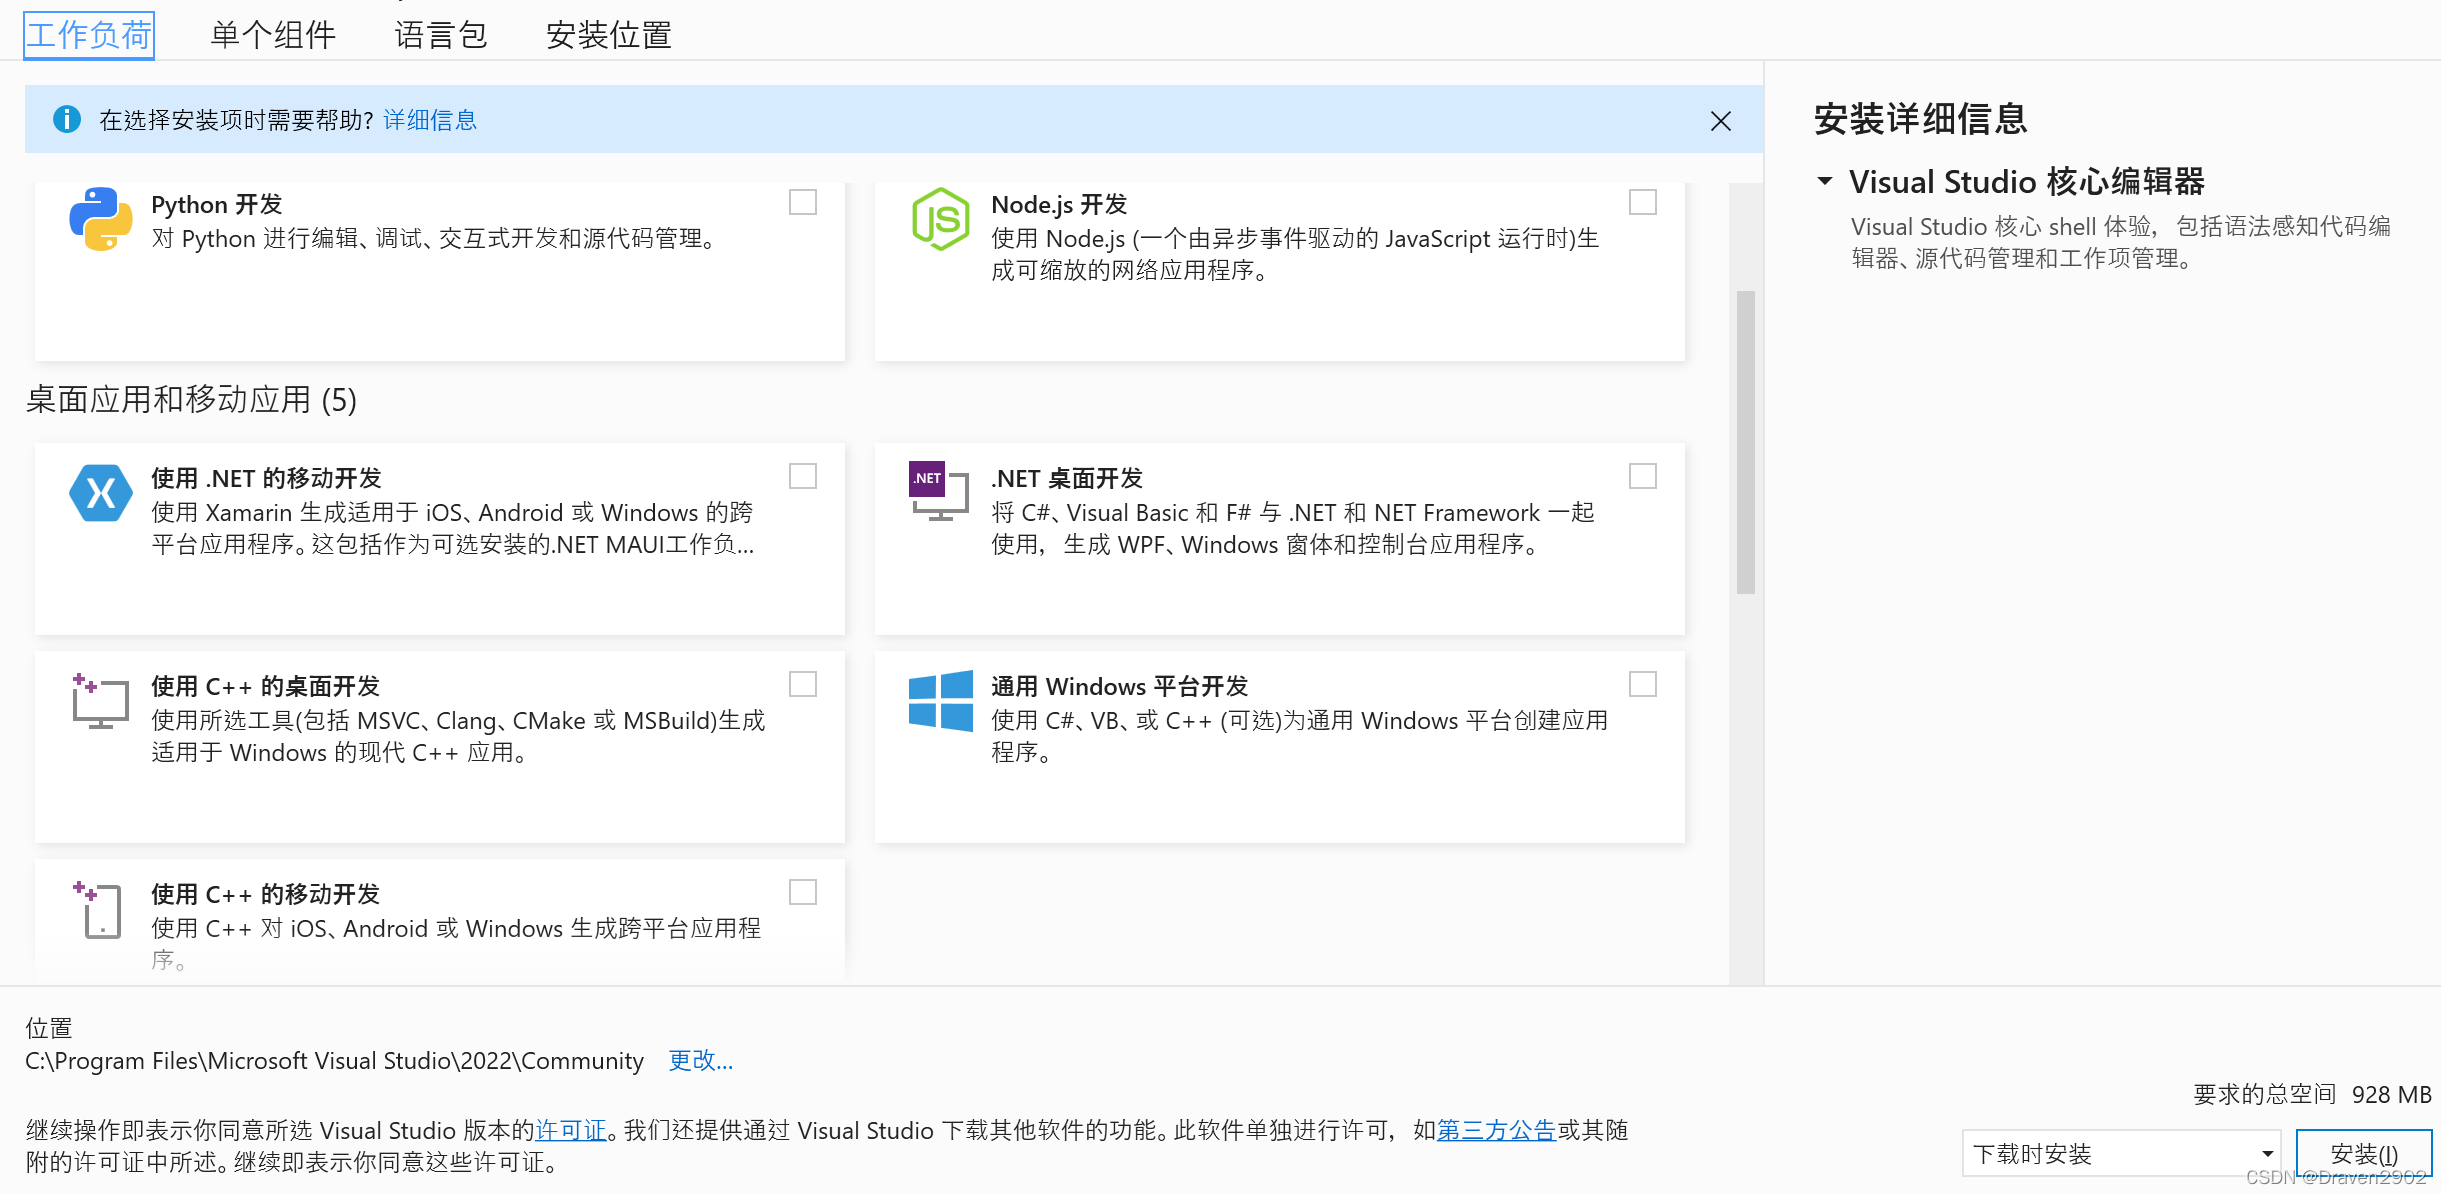2441x1194 pixels.
Task: Click the workloads list vertical scrollbar thumb
Action: tap(1745, 442)
